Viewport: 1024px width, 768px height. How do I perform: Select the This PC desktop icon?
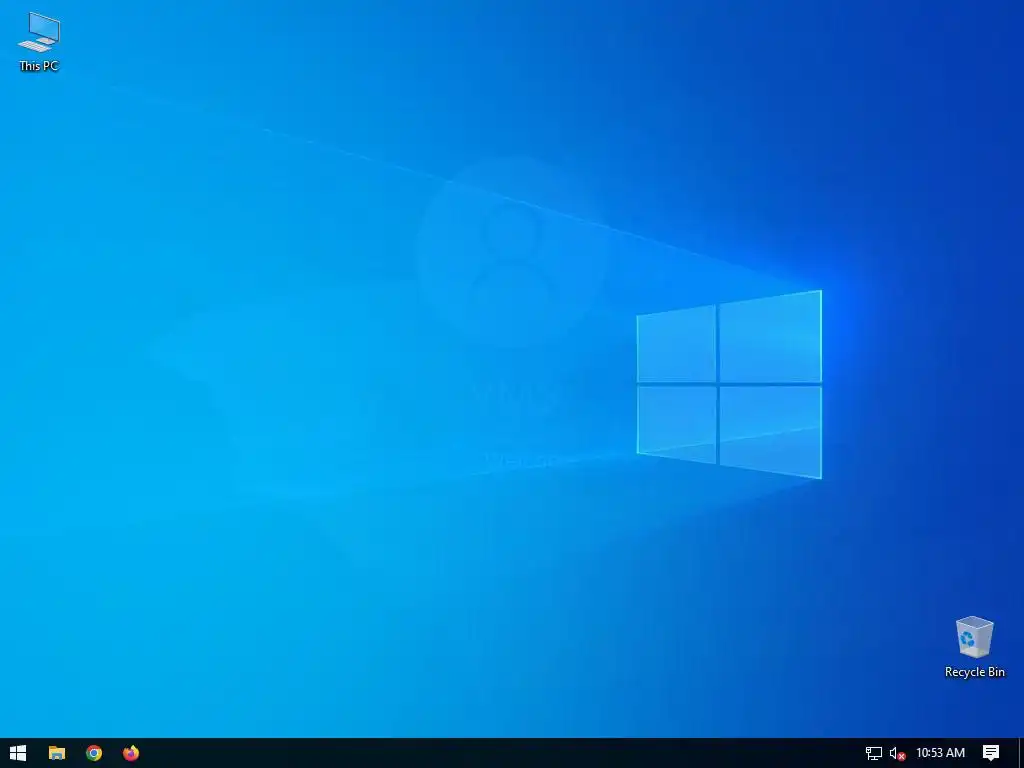coord(39,40)
